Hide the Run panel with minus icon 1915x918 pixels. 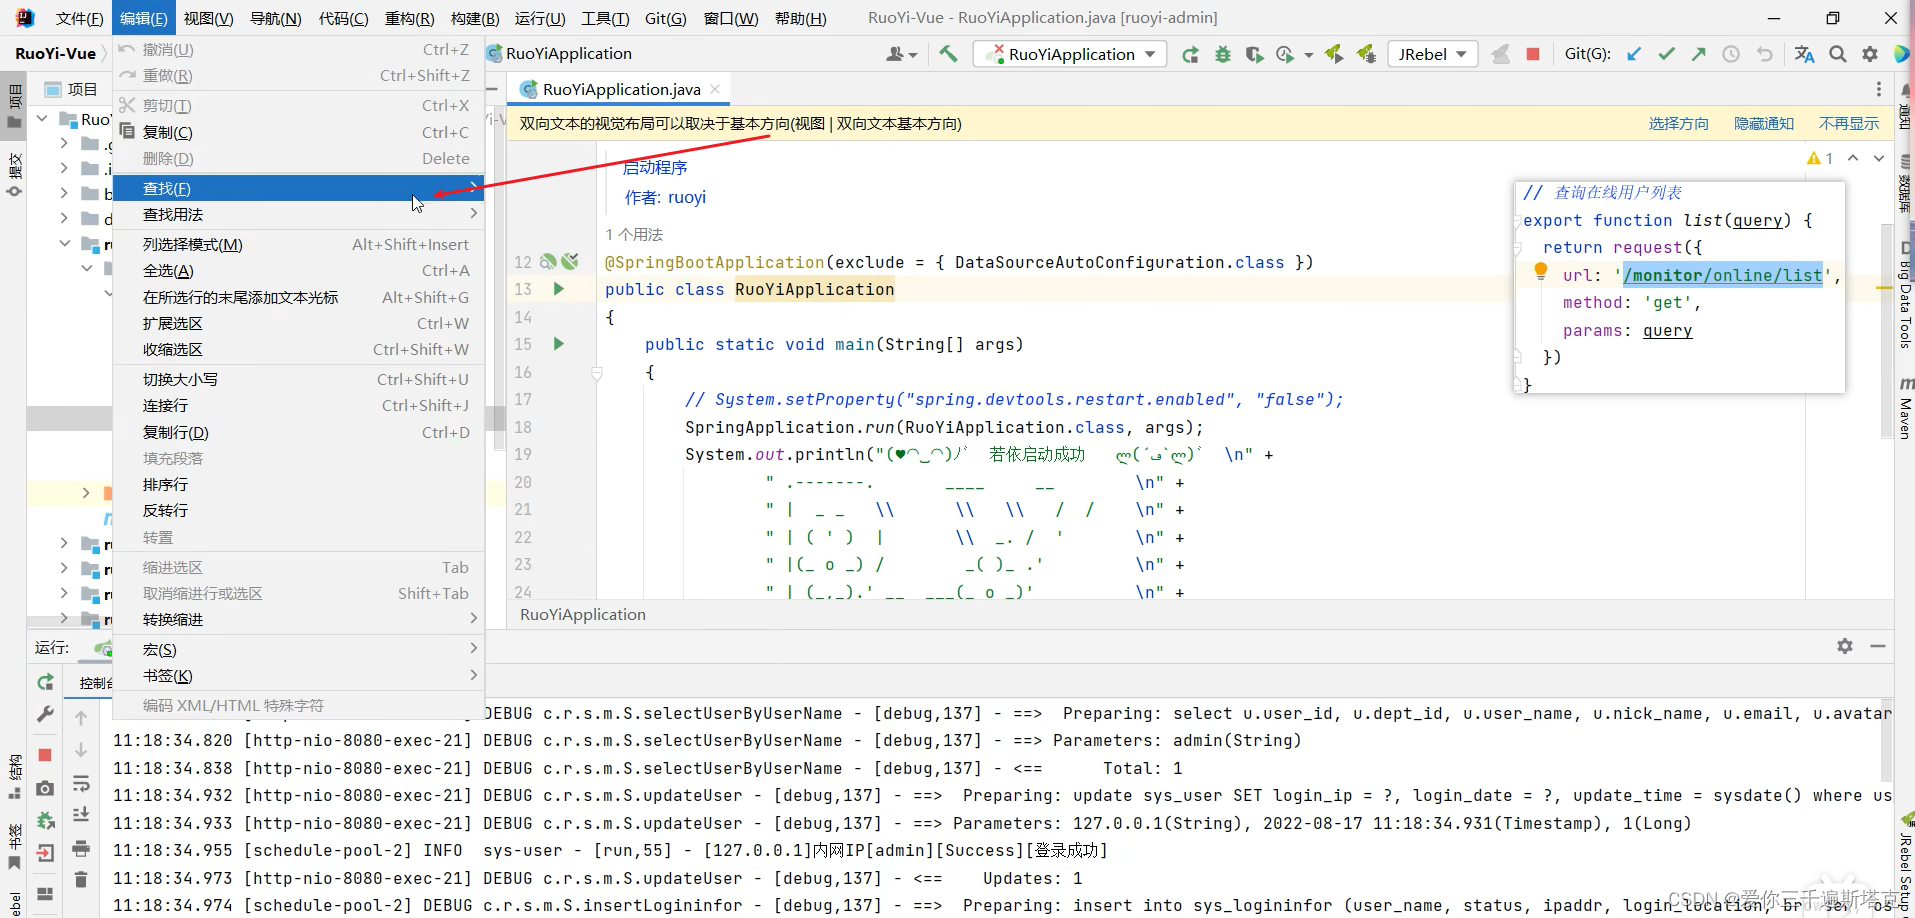pos(1878,646)
